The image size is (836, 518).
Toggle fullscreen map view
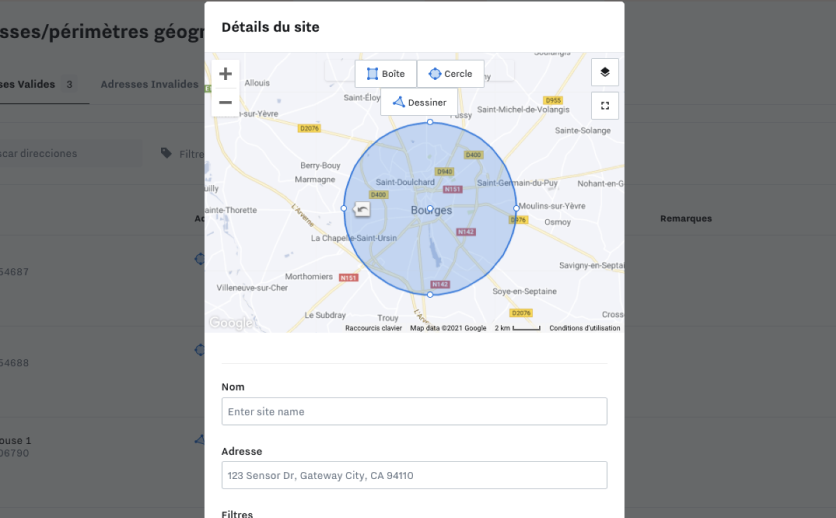pyautogui.click(x=605, y=106)
